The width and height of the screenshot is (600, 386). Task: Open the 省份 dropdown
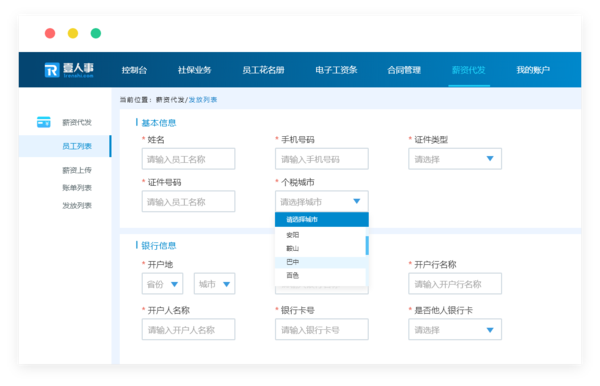pos(162,284)
